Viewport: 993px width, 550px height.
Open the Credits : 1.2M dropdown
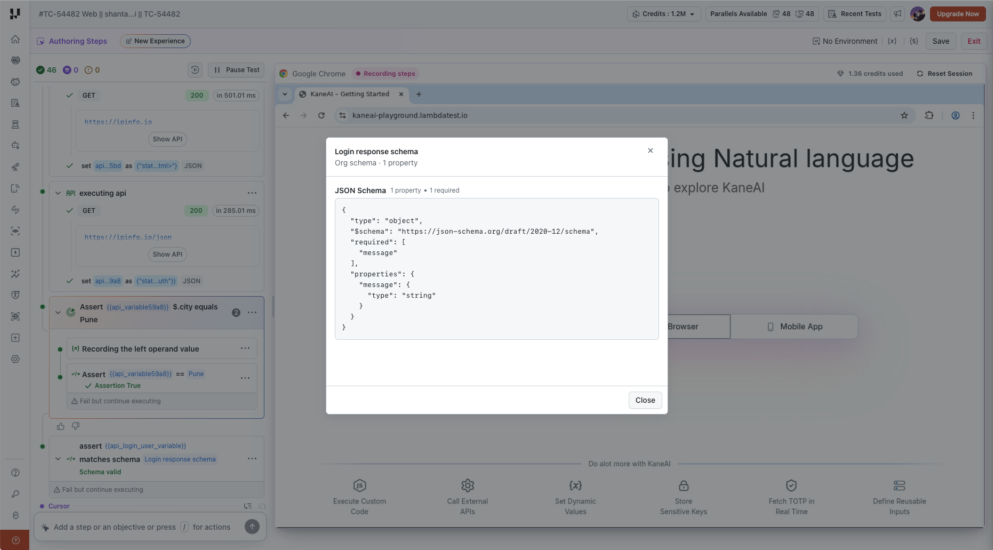click(664, 14)
